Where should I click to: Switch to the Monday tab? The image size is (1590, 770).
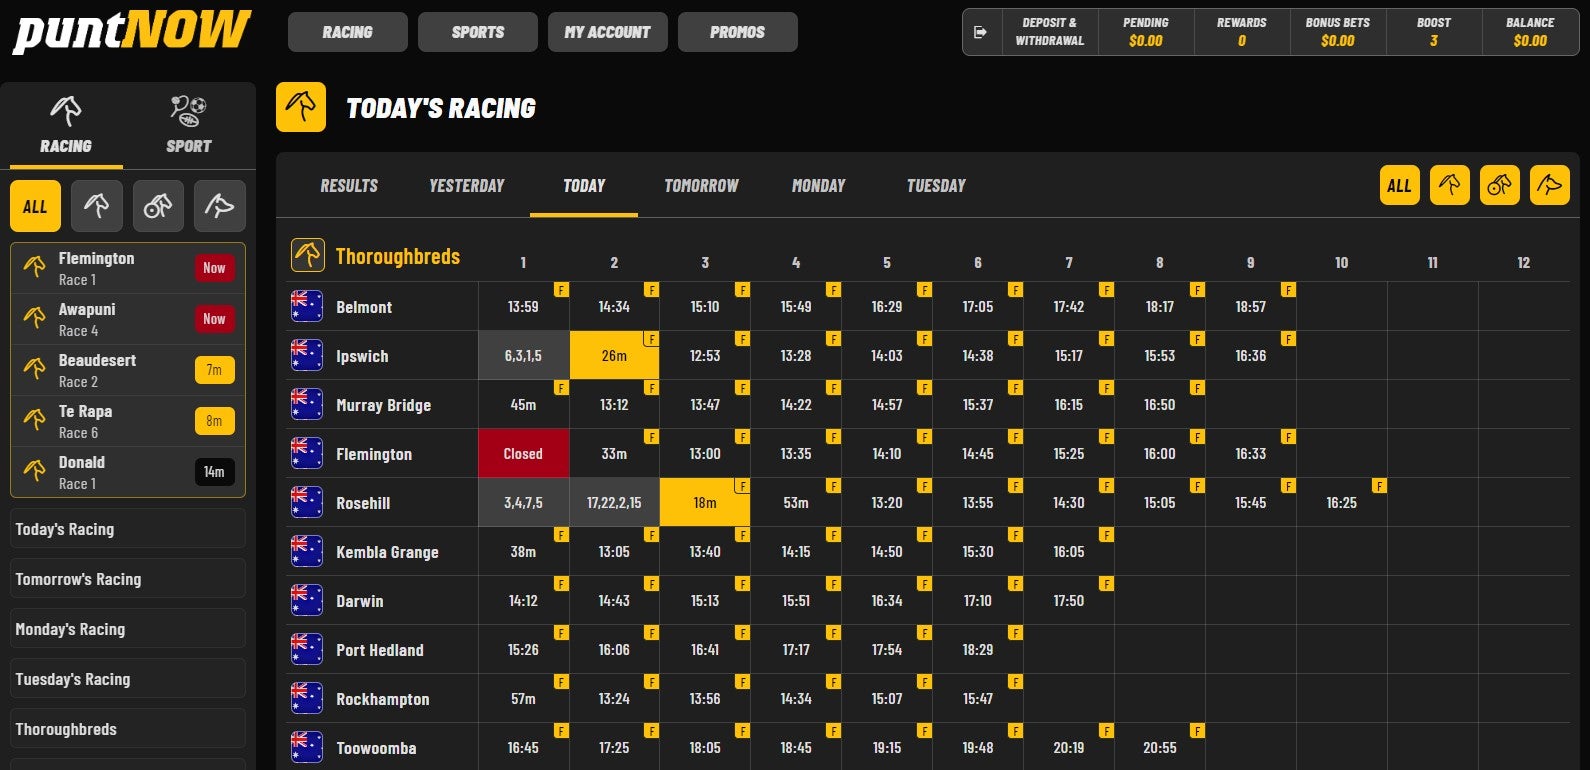(819, 185)
